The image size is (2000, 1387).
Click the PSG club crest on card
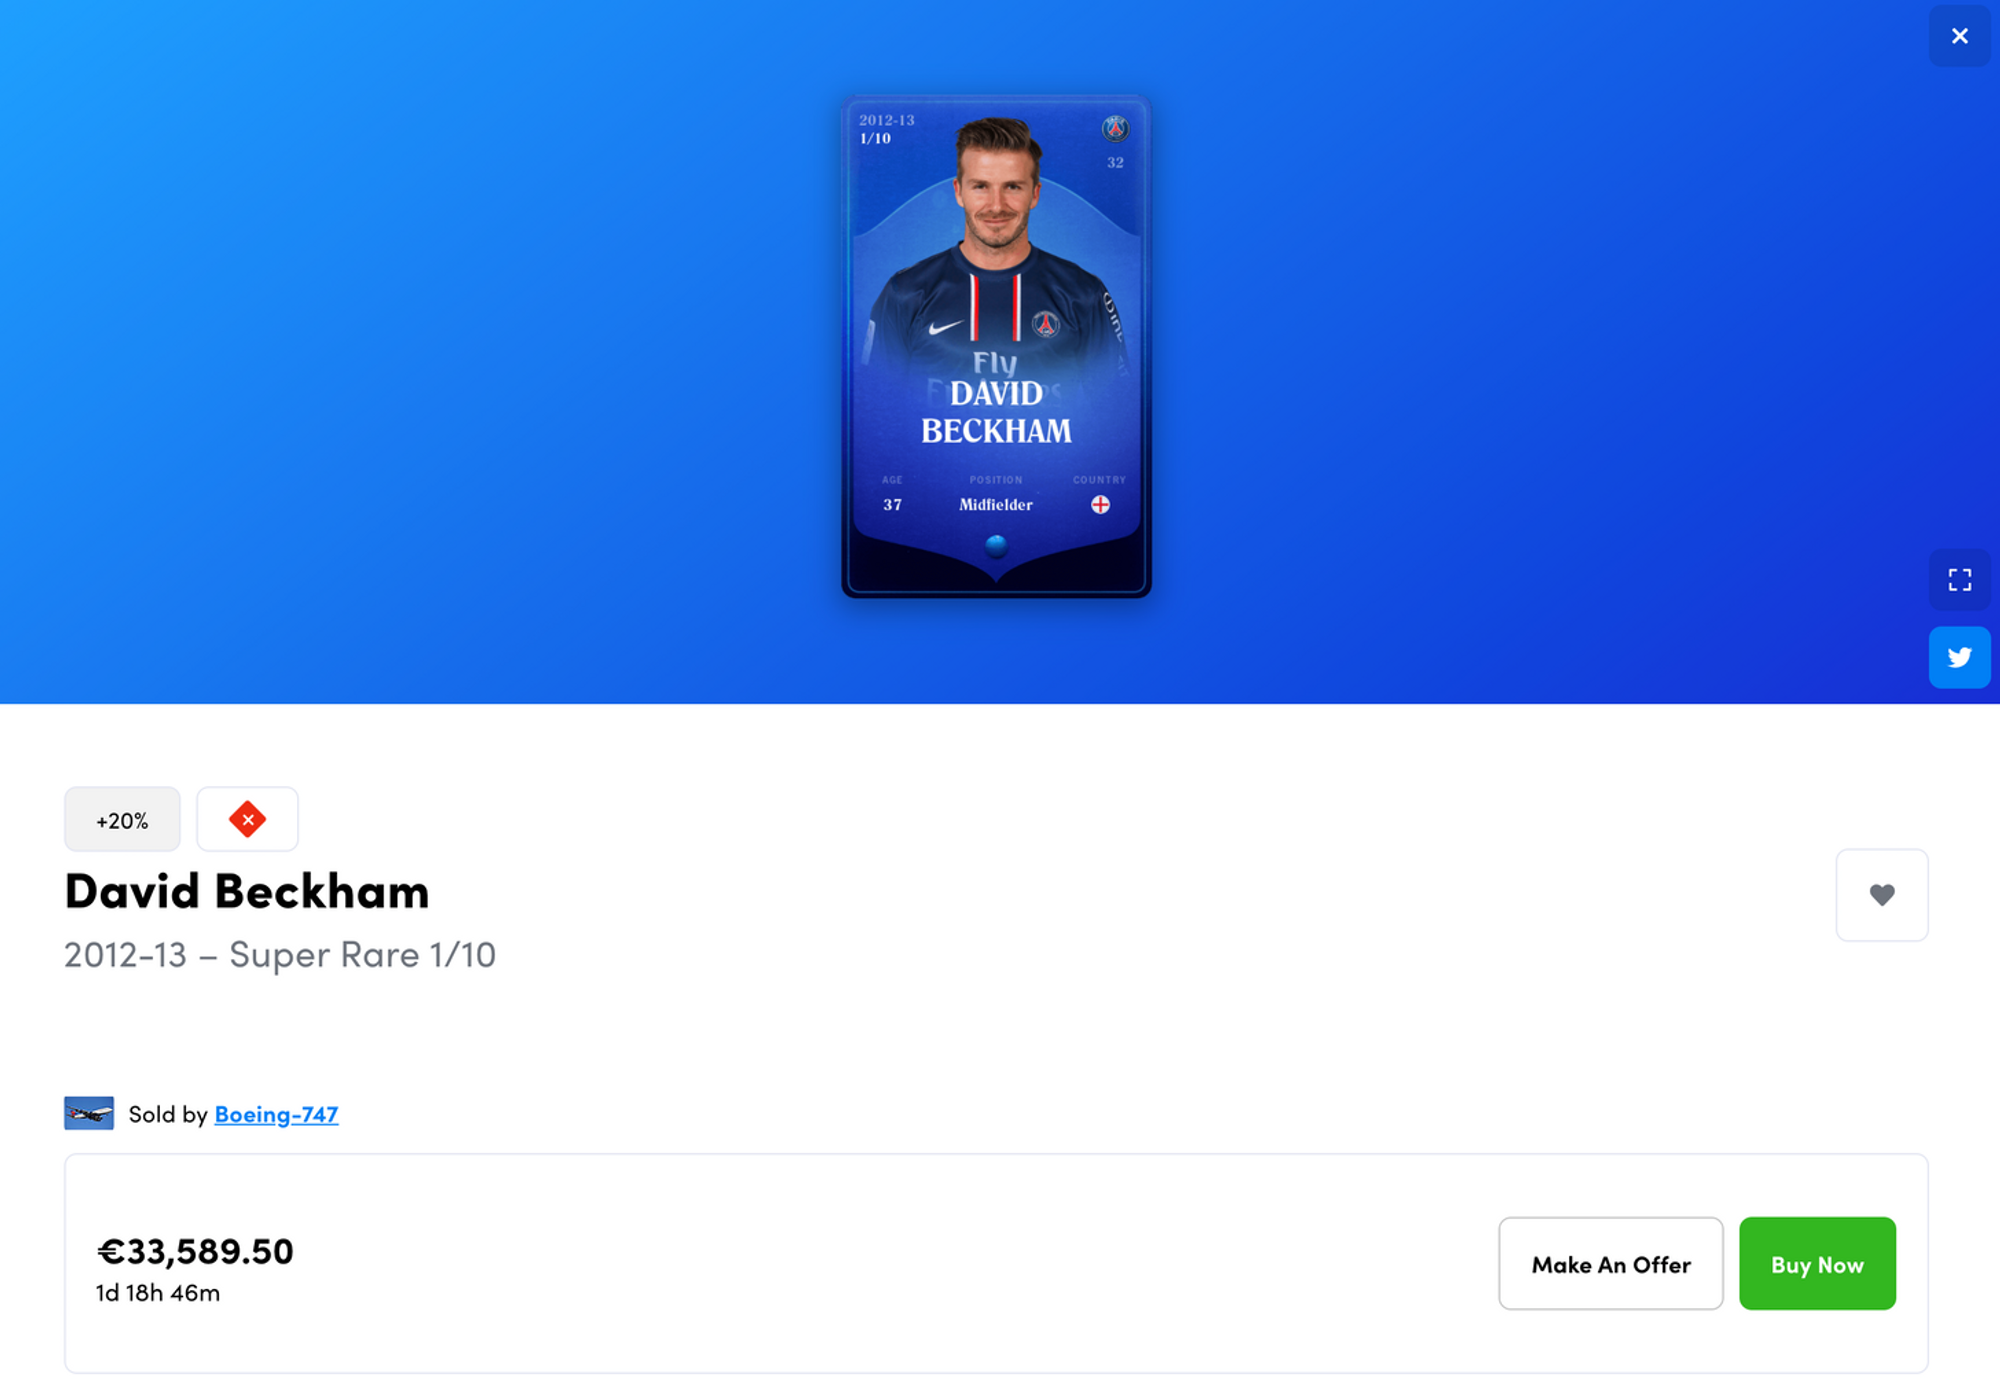(1115, 128)
